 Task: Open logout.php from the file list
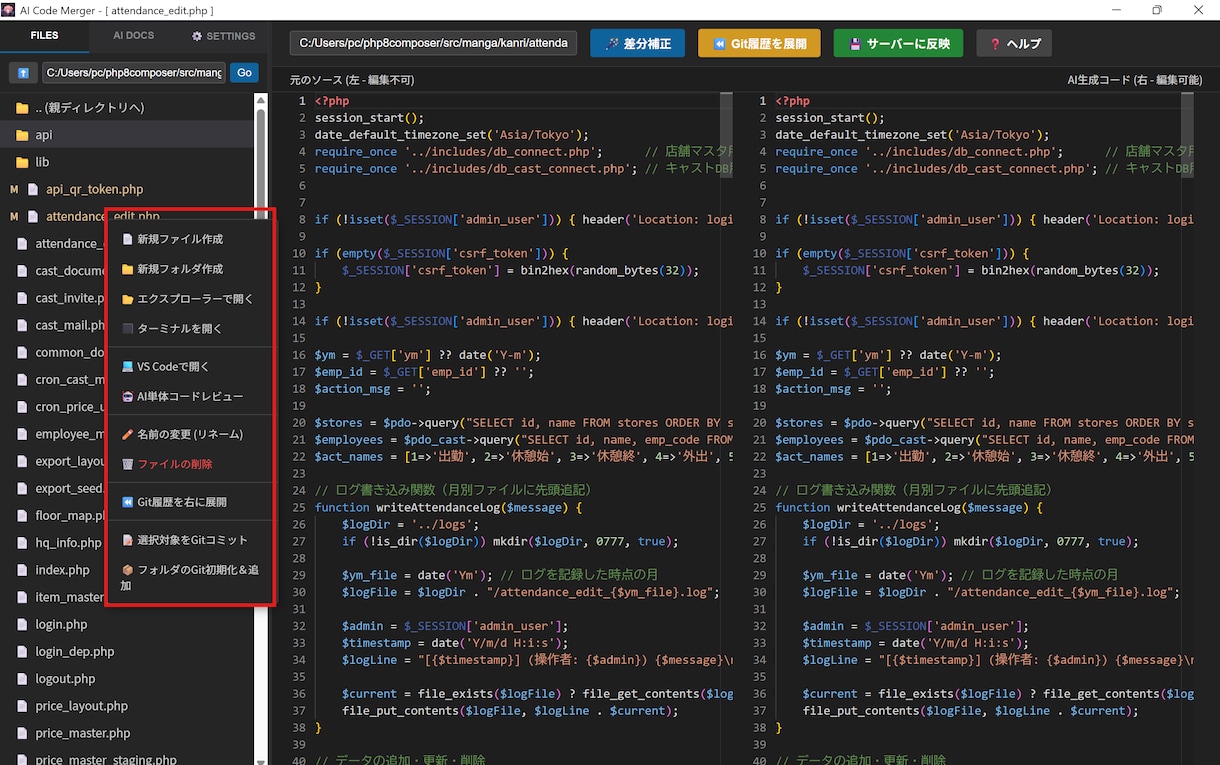127,679
